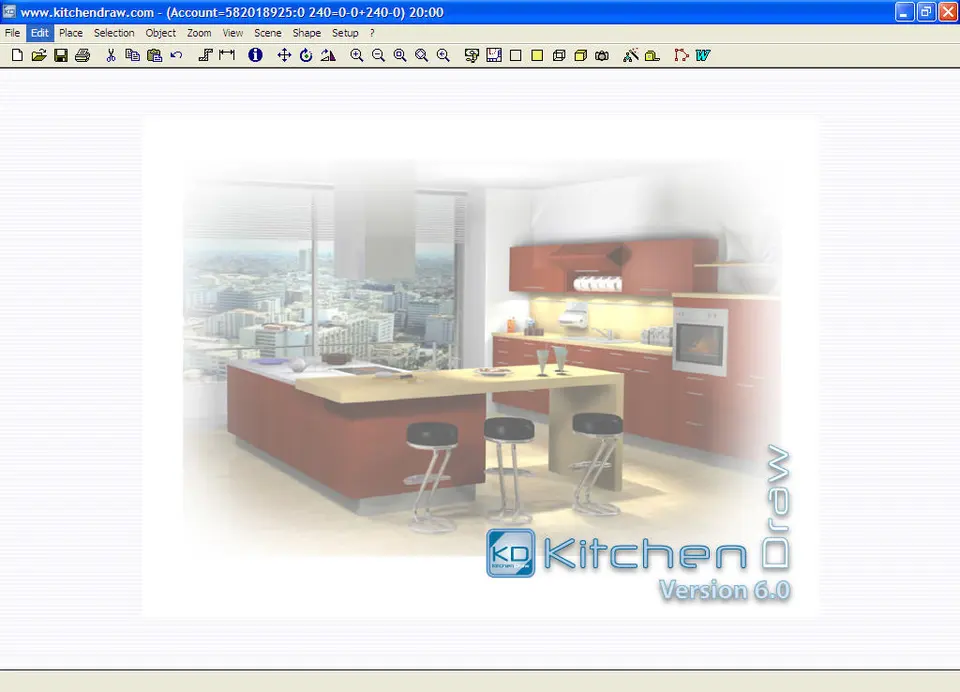
Task: Click the stepped wall shape icon
Action: [205, 56]
